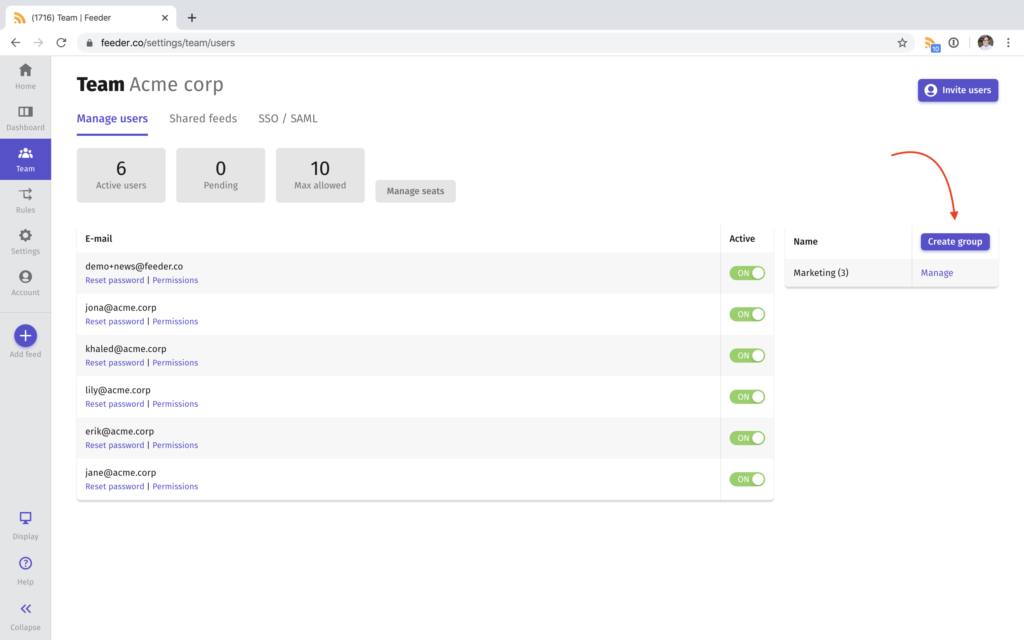Open Permissions for erik@acme.corp

[x=175, y=445]
